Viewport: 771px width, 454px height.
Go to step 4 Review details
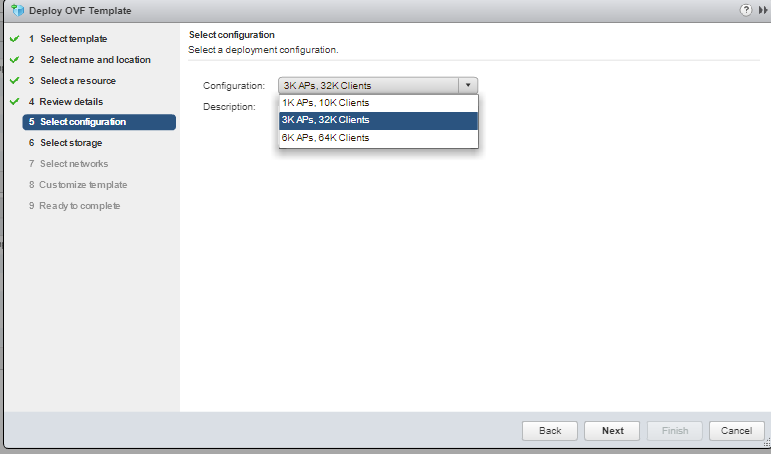click(66, 102)
